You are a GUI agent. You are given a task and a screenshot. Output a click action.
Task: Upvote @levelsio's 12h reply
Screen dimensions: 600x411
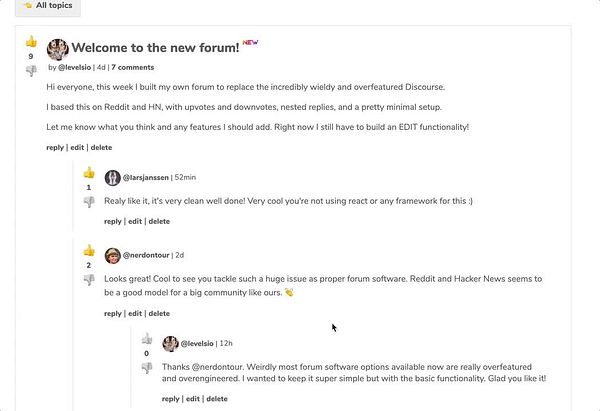point(147,339)
